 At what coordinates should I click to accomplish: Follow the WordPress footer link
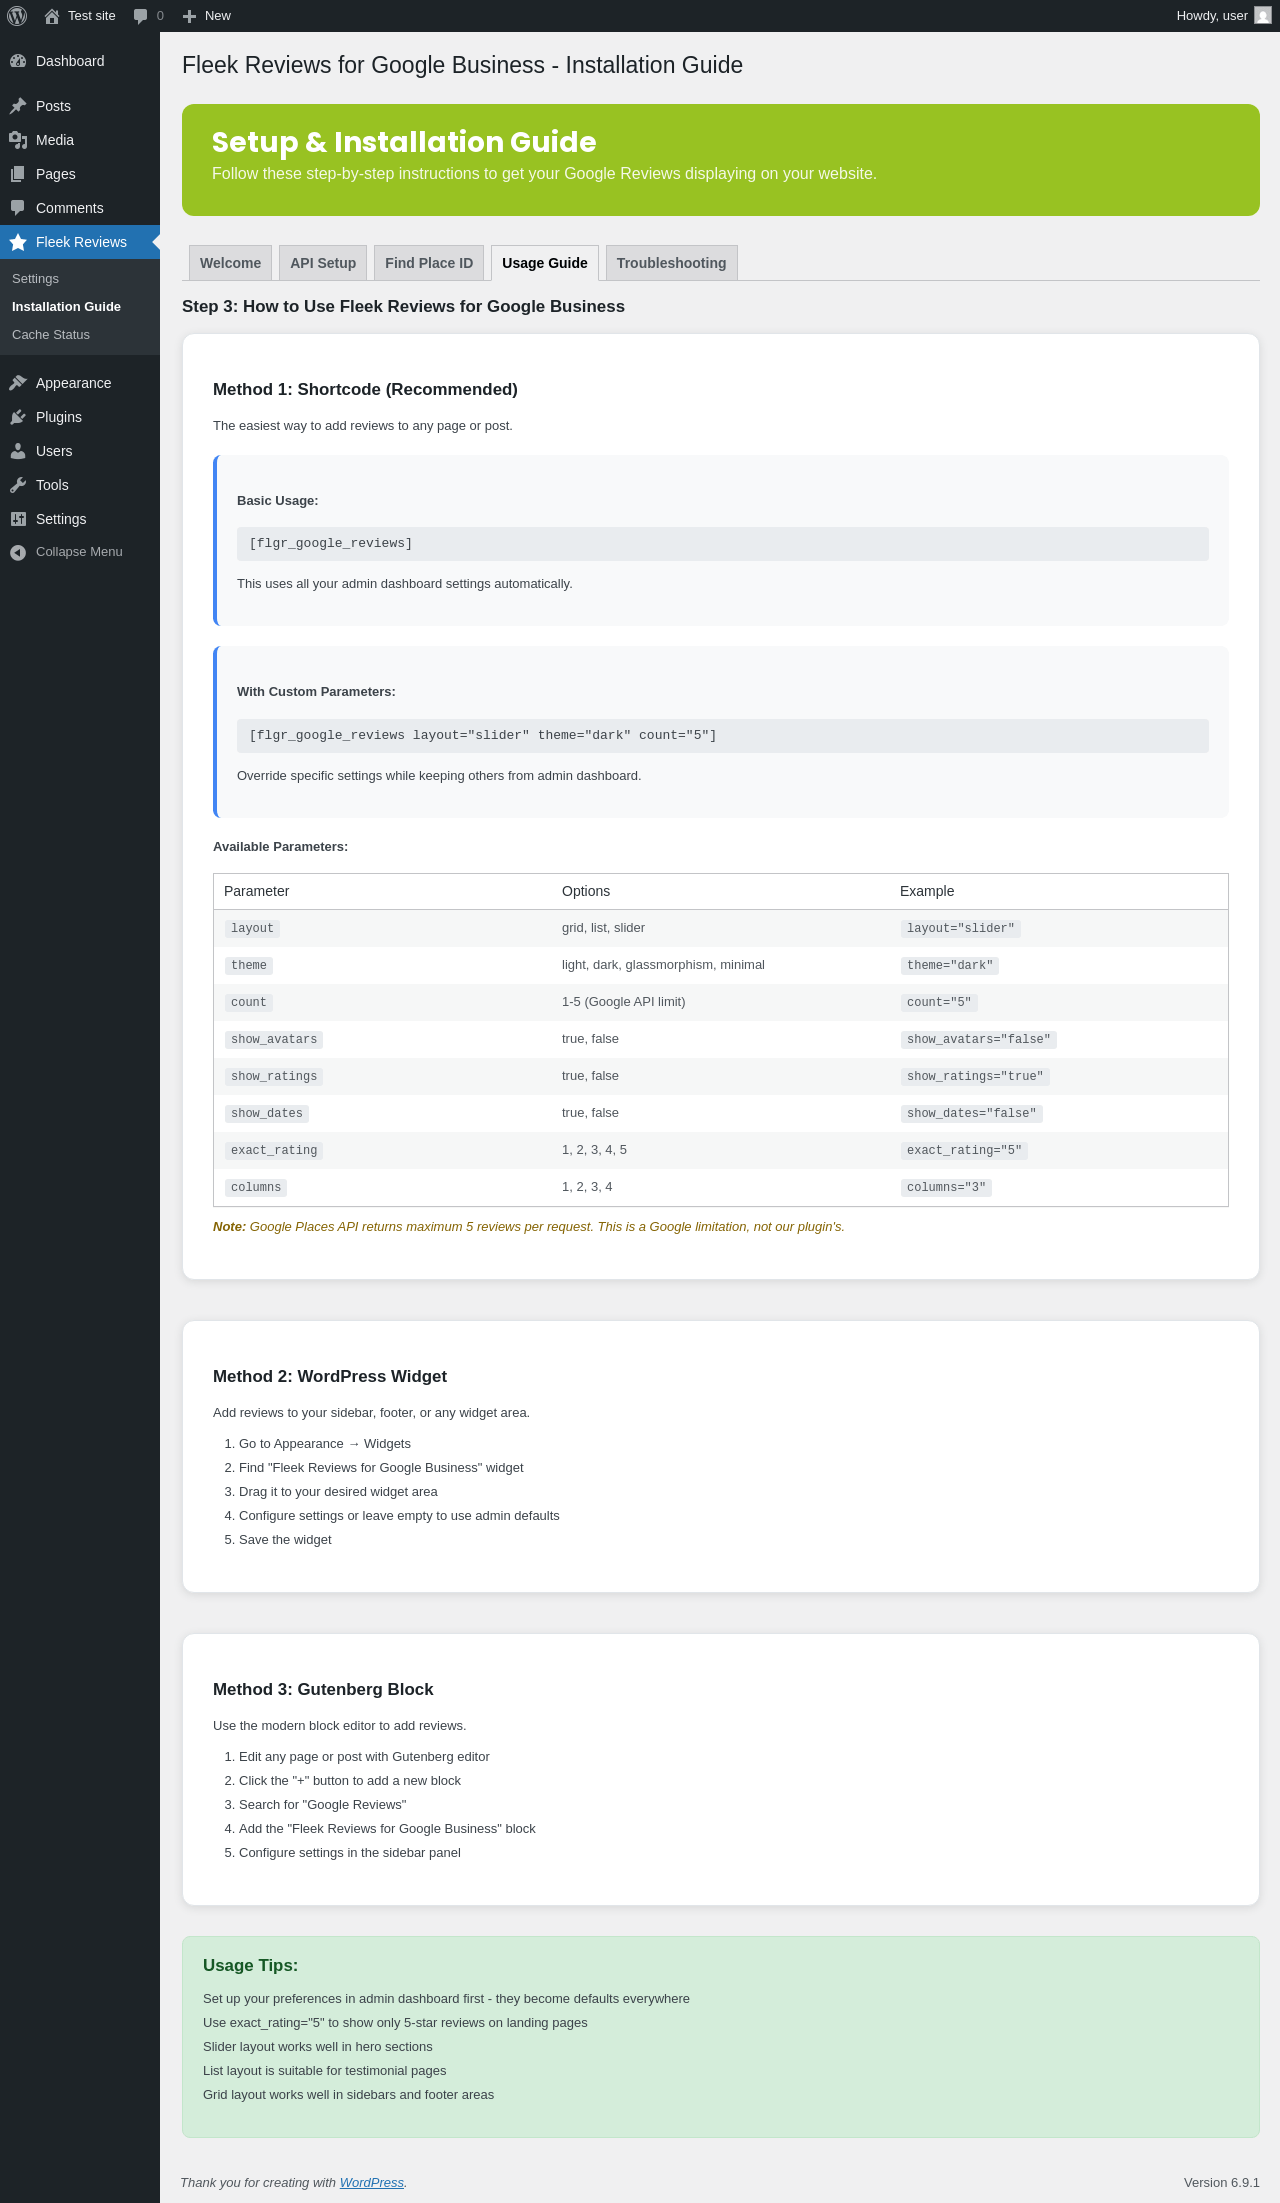[x=371, y=2183]
